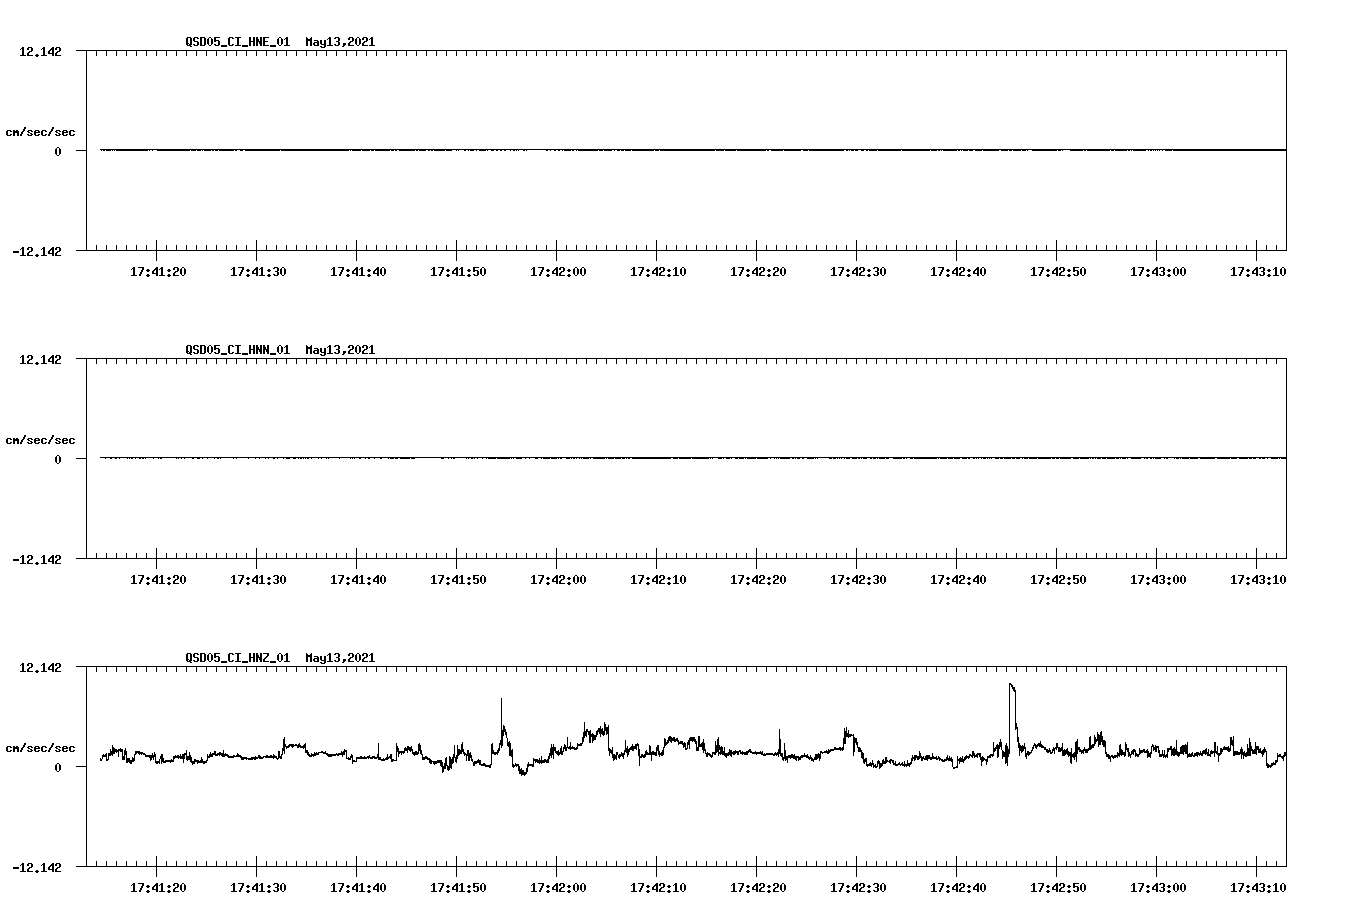Click the peak near 17:41:55 in HNZ trace
This screenshot has width=1358, height=924.
(501, 705)
